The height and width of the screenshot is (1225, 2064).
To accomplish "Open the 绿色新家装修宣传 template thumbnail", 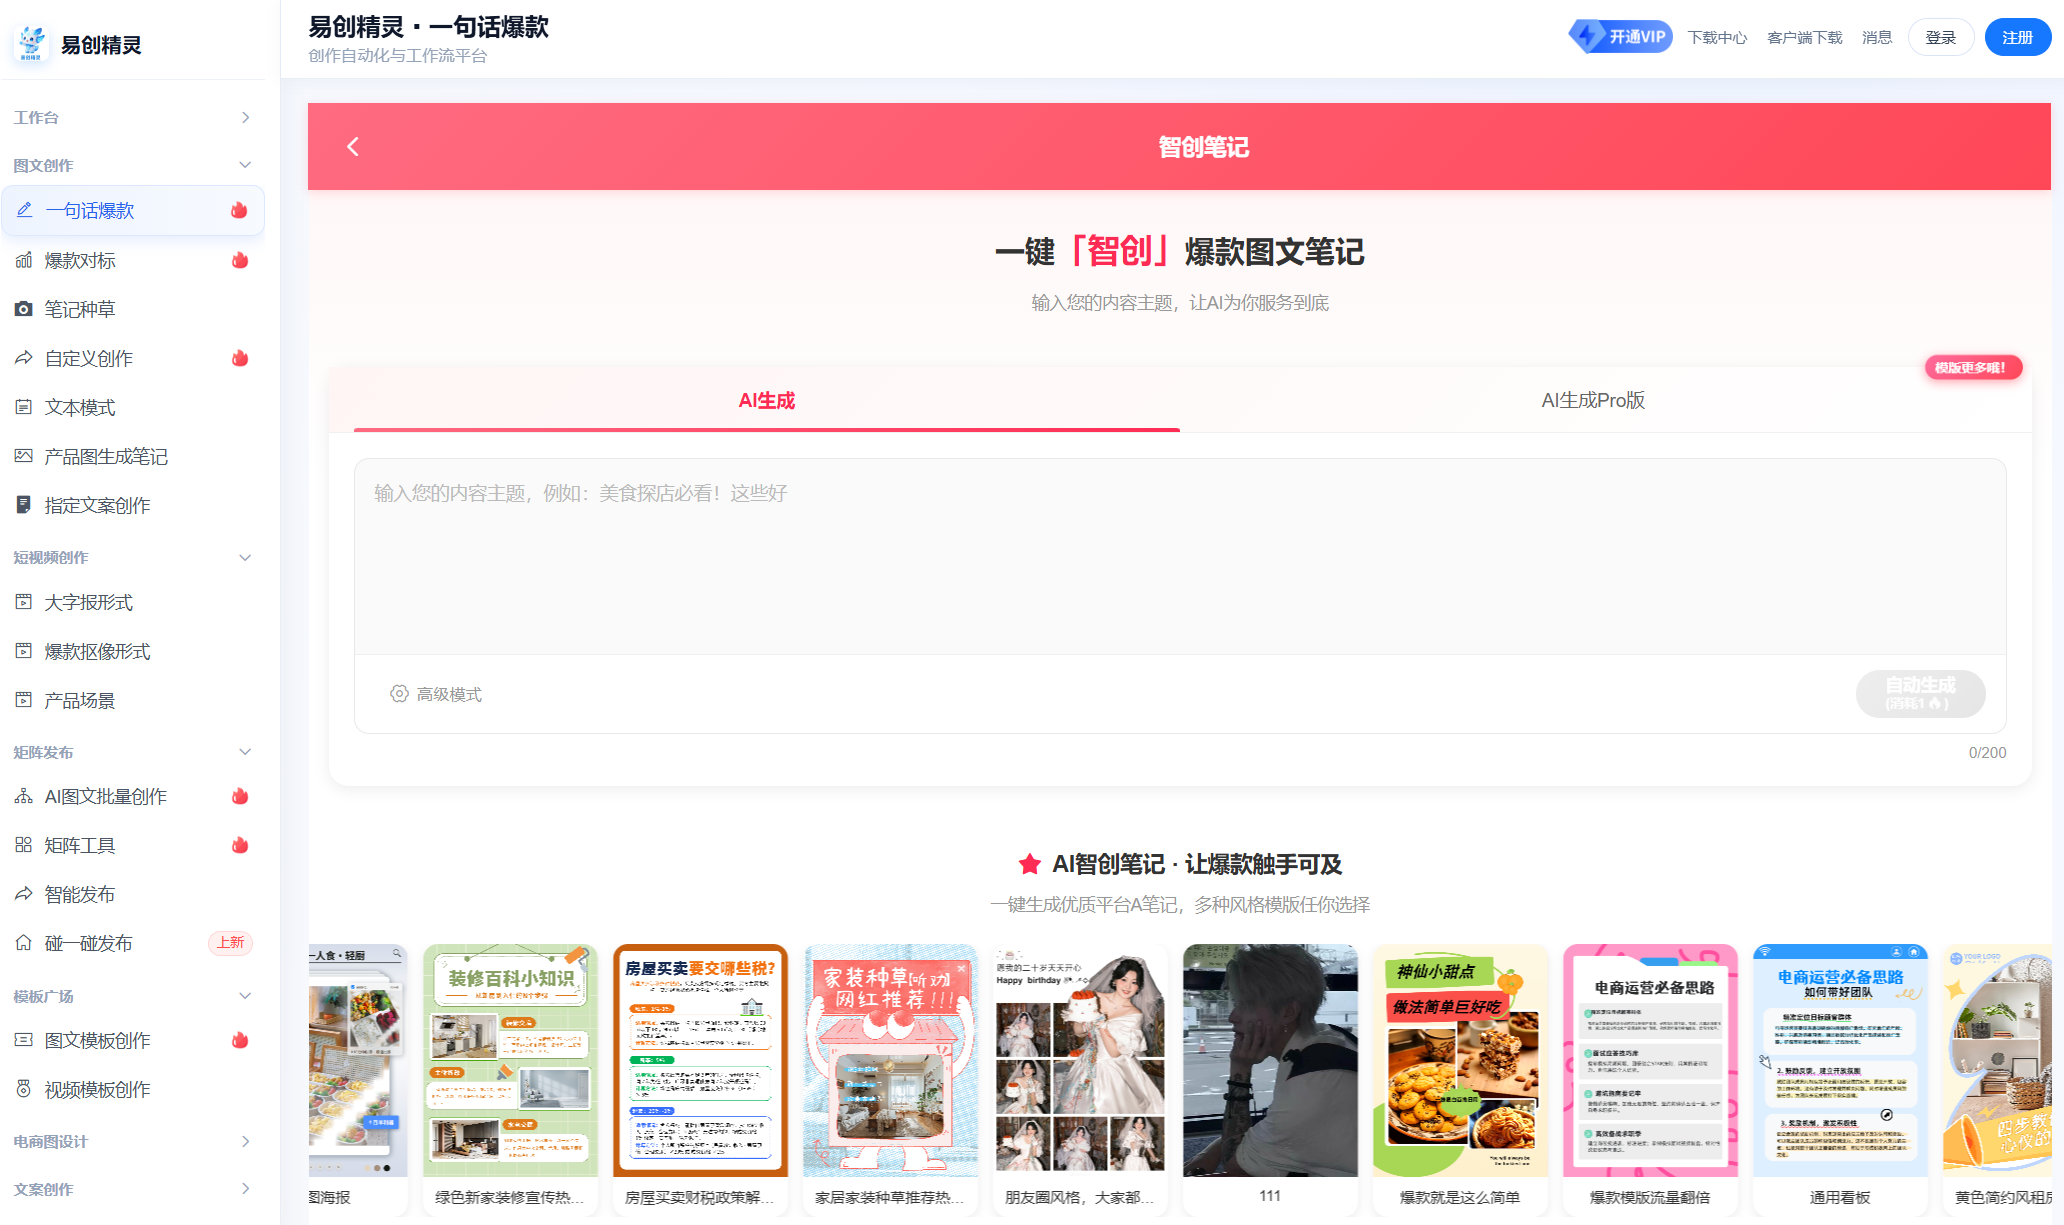I will [x=510, y=1061].
